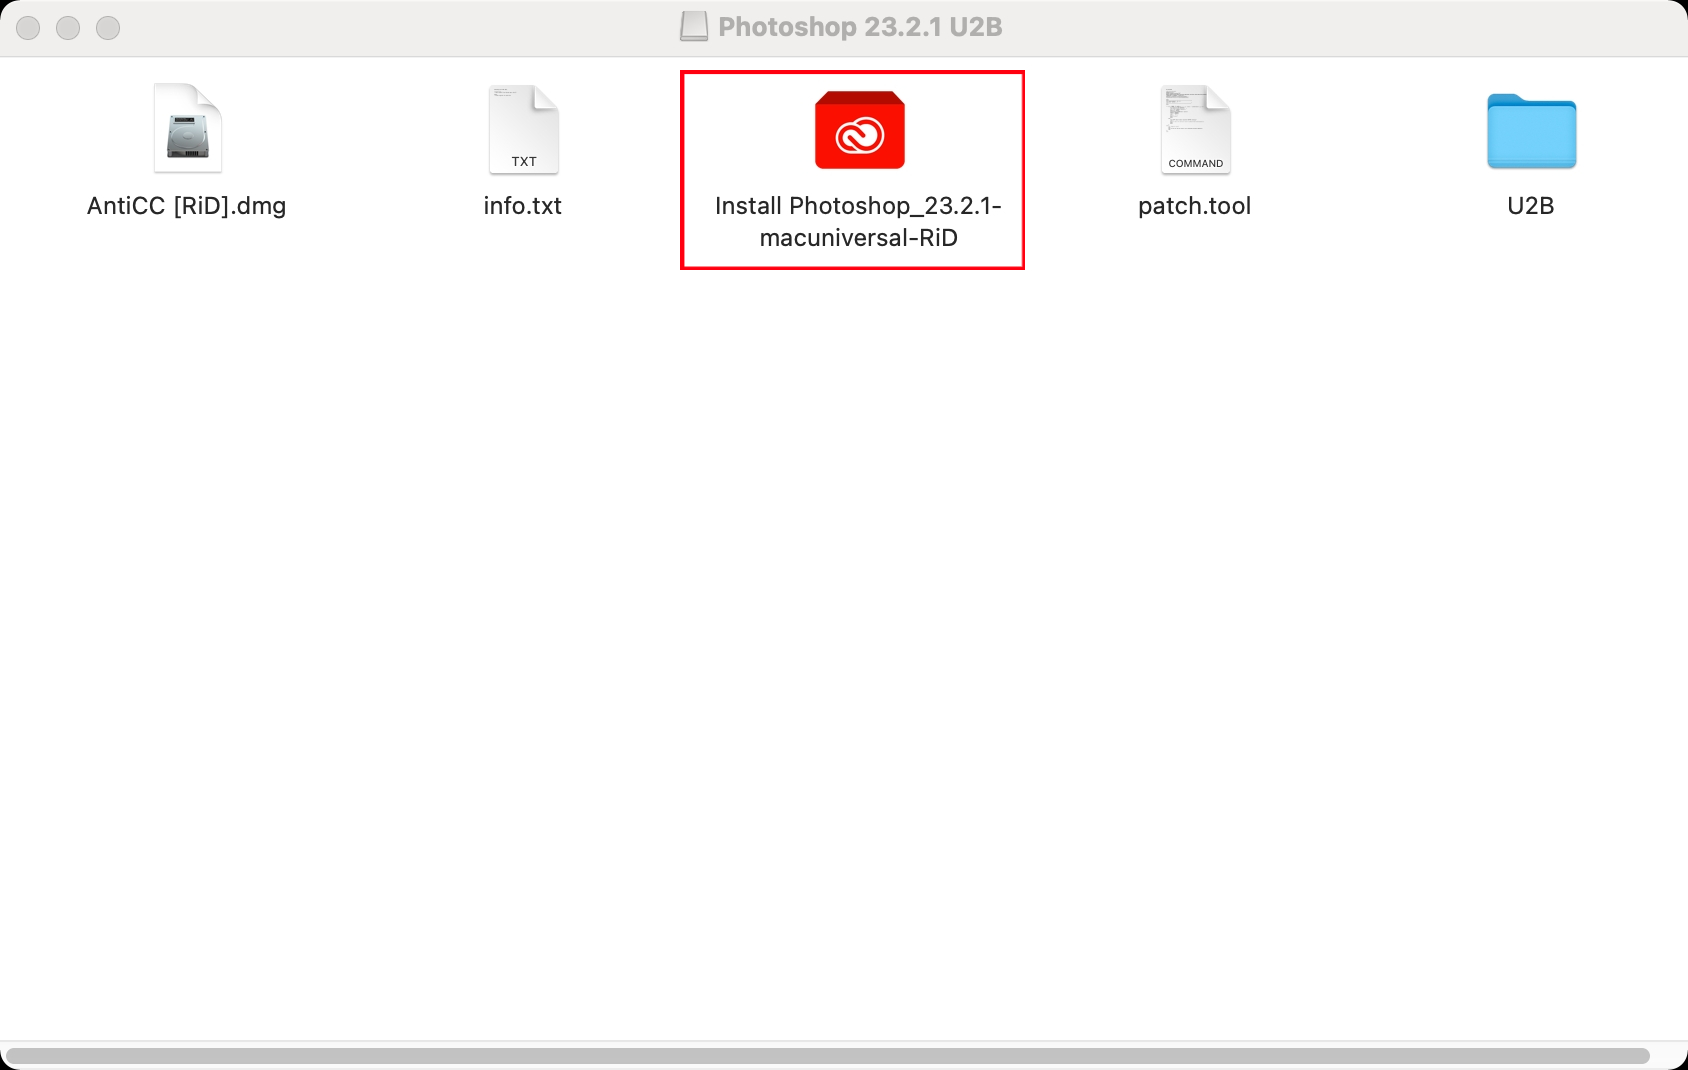Minimize the Photoshop 23.2.1 U2B window
The image size is (1688, 1070).
coord(68,28)
